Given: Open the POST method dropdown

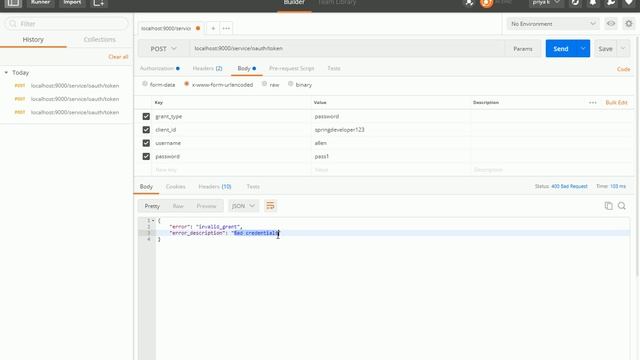Looking at the screenshot, I should coord(163,49).
